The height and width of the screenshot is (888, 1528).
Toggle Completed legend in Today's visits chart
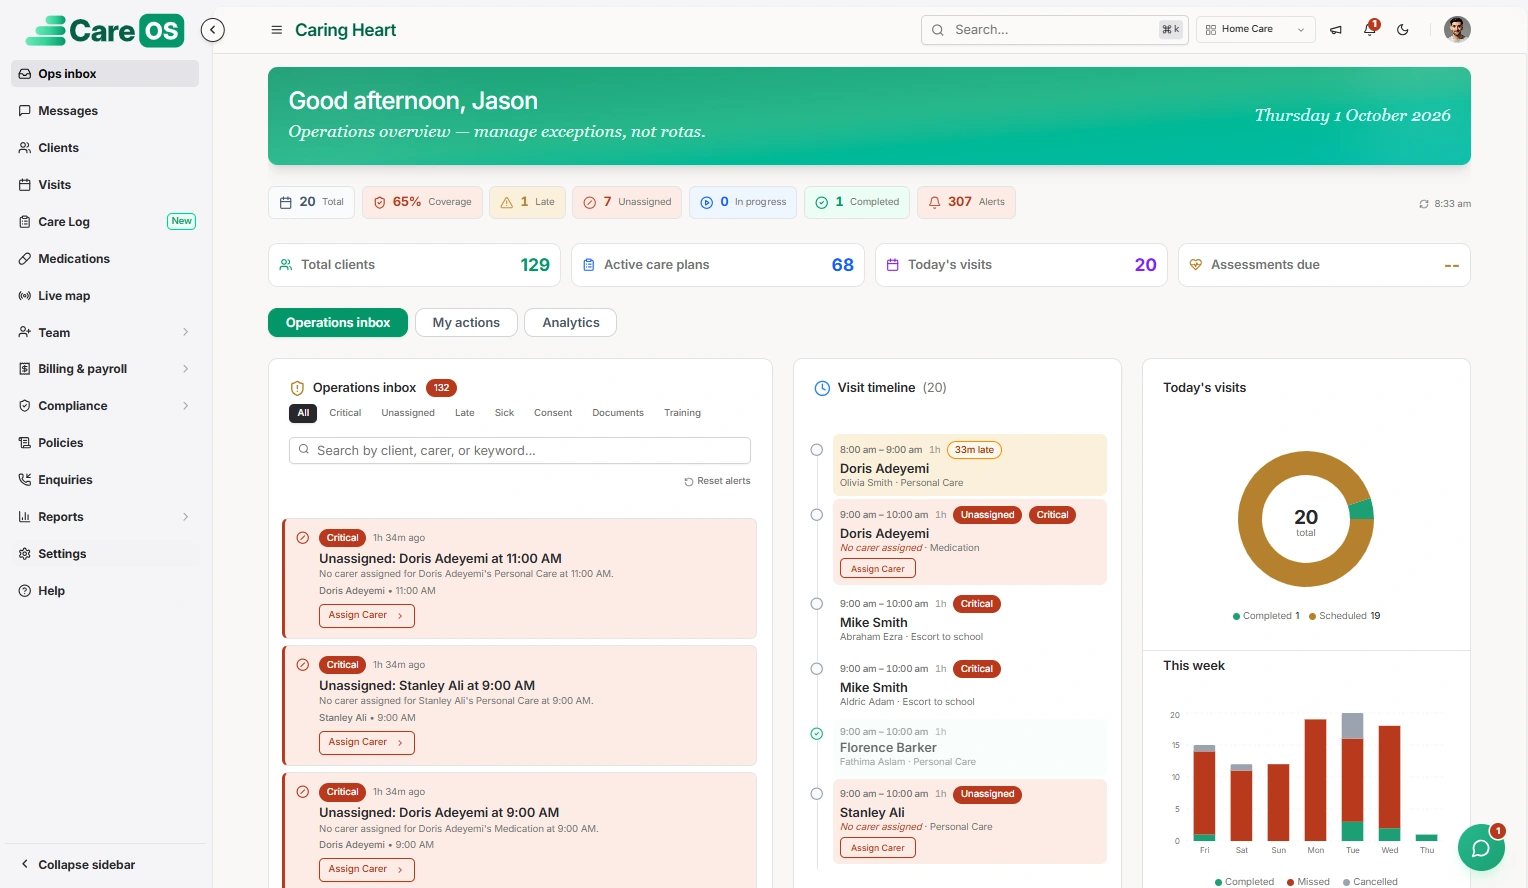1266,616
